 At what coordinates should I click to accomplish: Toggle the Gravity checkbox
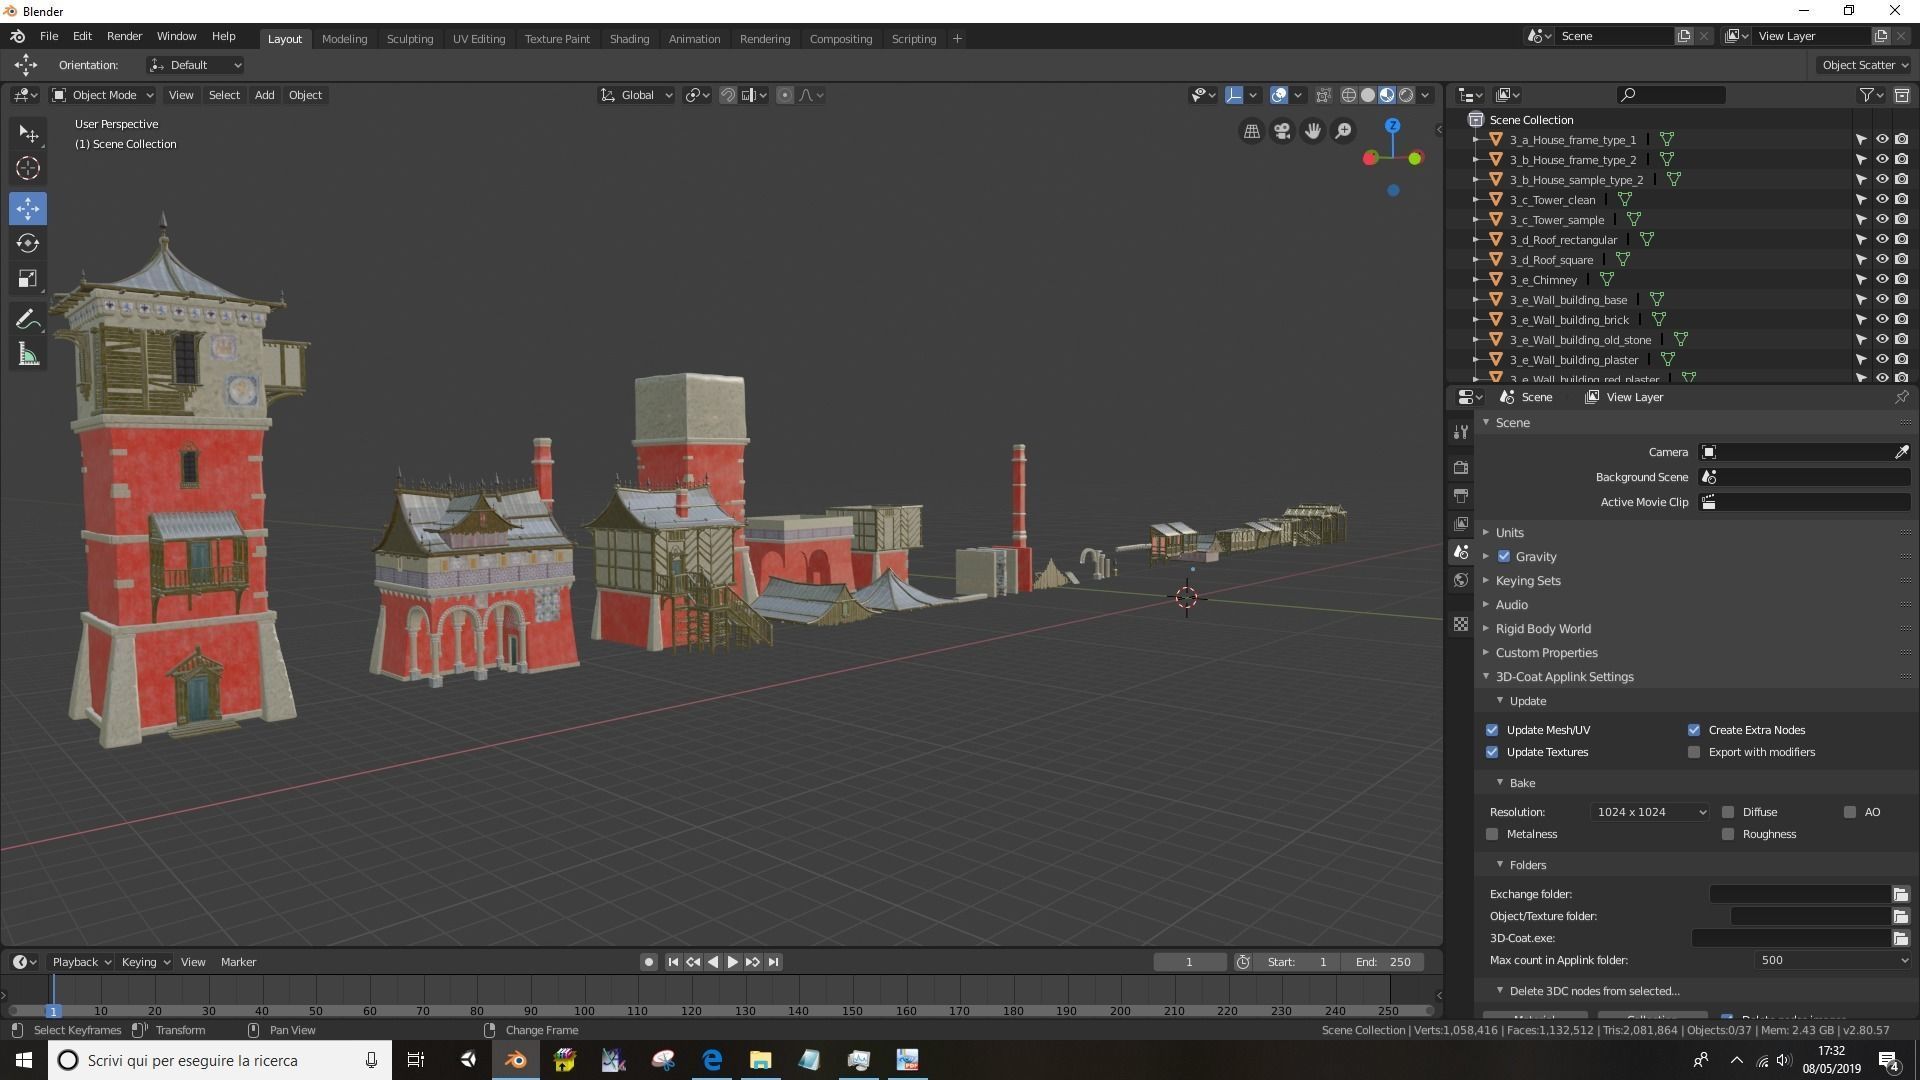(1504, 557)
